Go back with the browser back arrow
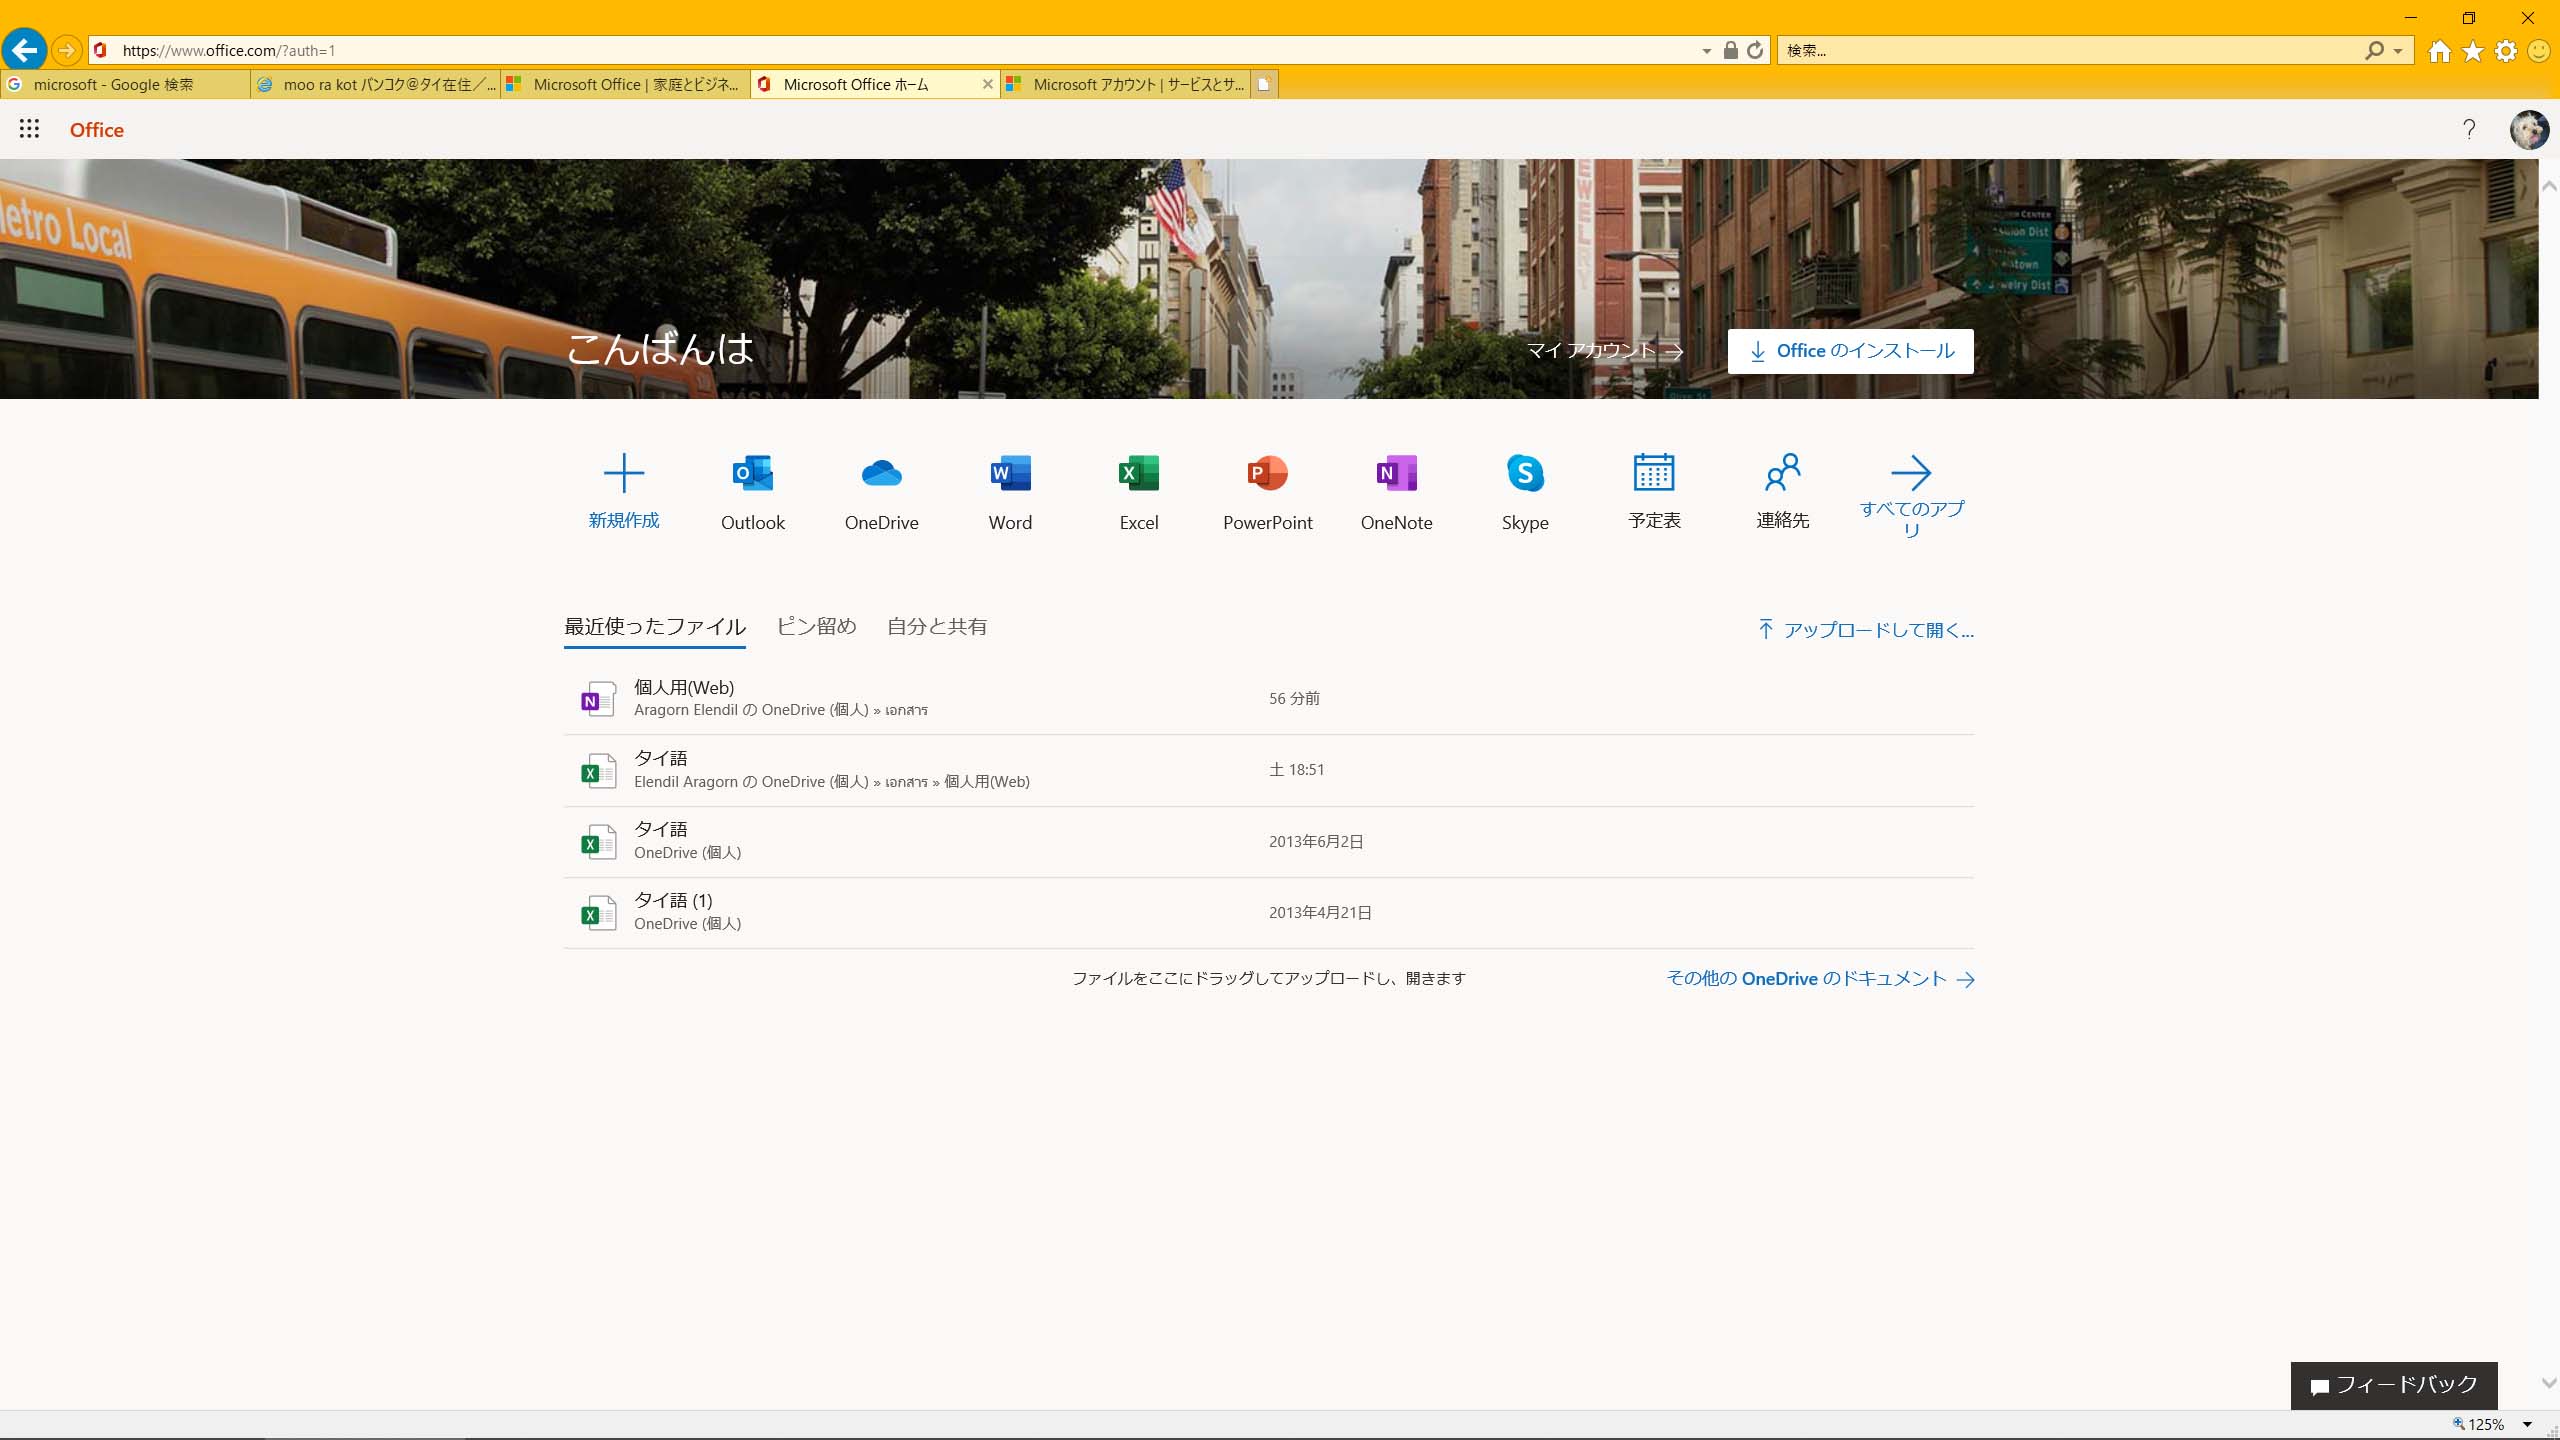 25,49
